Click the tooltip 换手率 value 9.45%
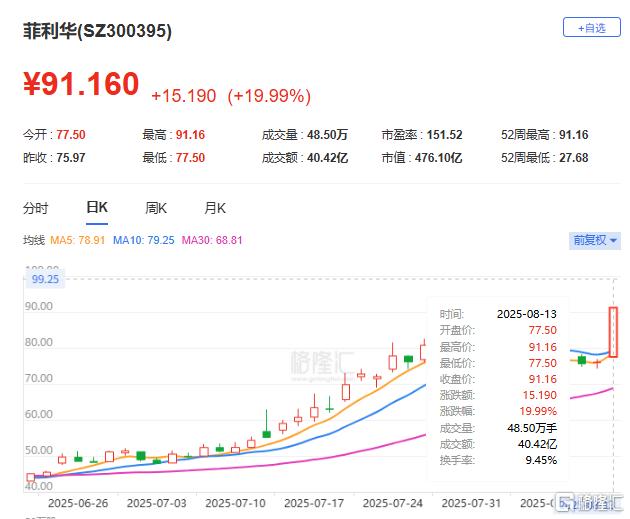 pos(541,460)
